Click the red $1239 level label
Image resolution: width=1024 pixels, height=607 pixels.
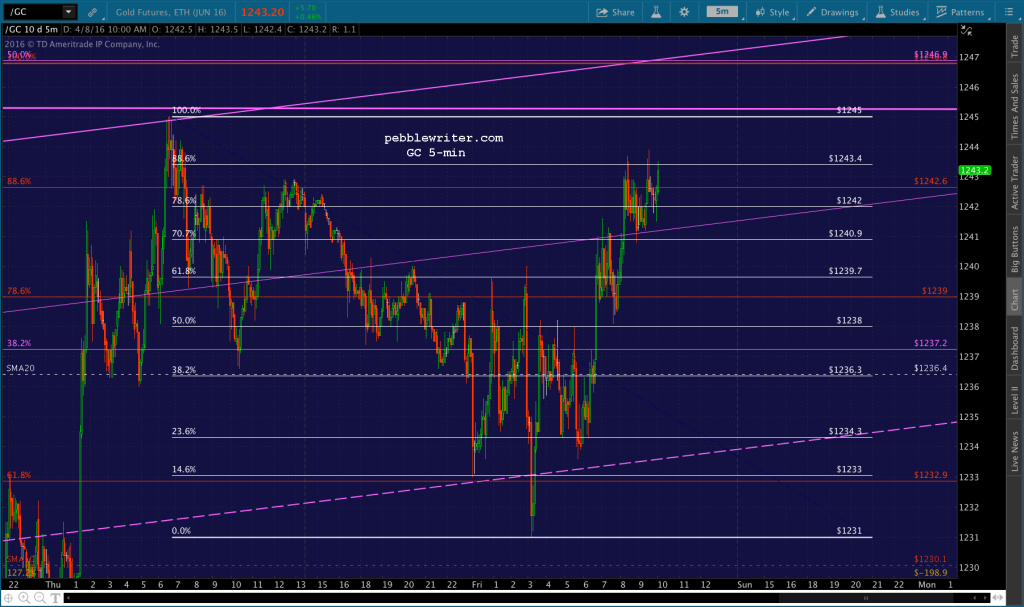coord(935,291)
